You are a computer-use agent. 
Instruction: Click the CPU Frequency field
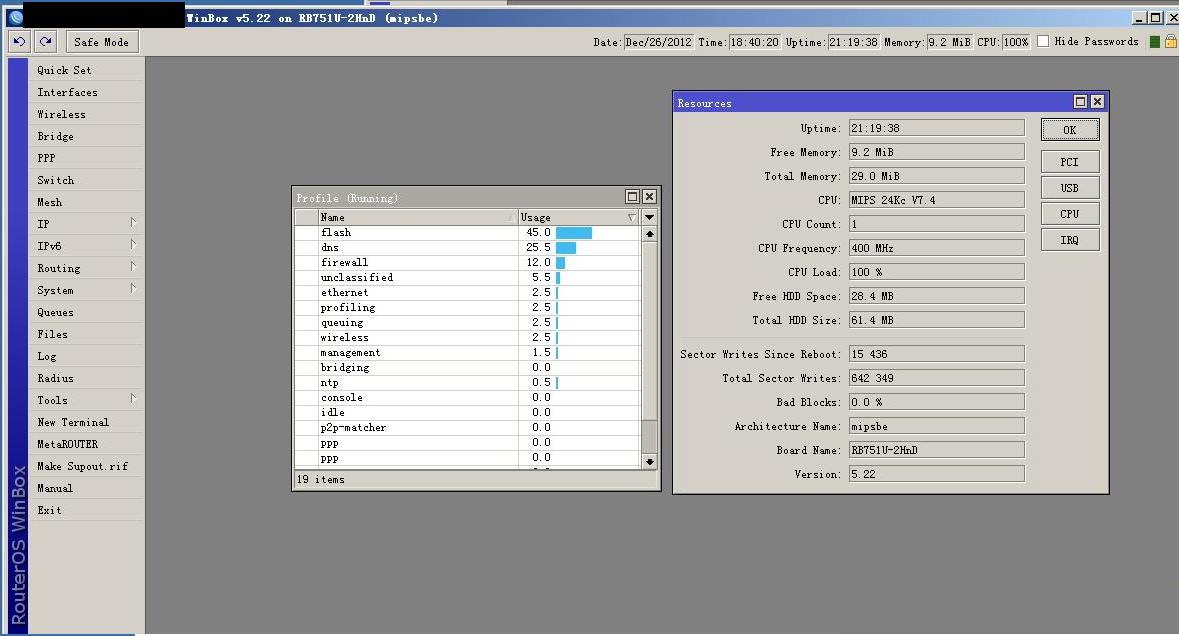tap(937, 248)
